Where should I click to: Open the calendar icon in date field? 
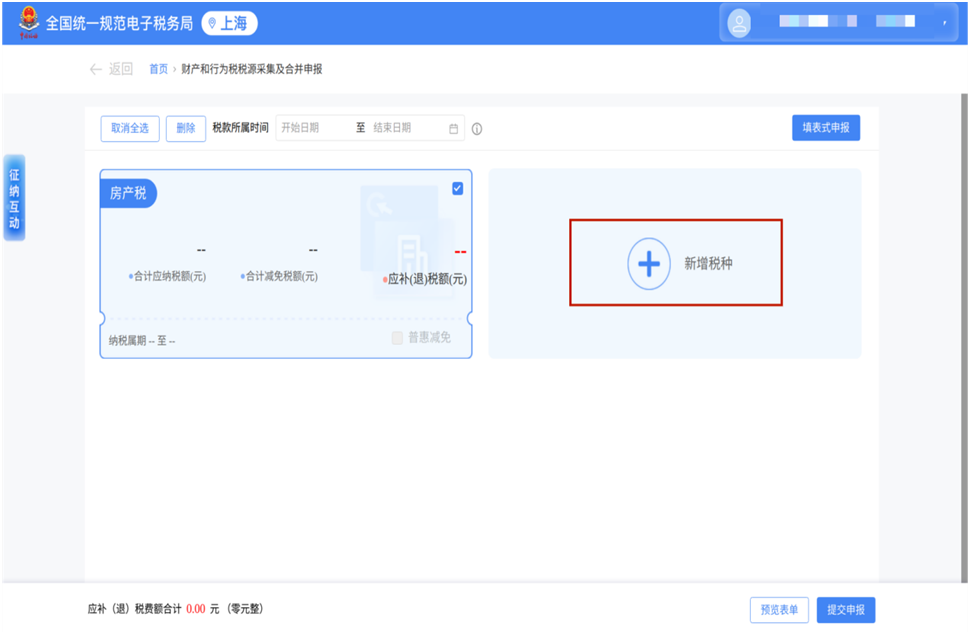click(453, 129)
